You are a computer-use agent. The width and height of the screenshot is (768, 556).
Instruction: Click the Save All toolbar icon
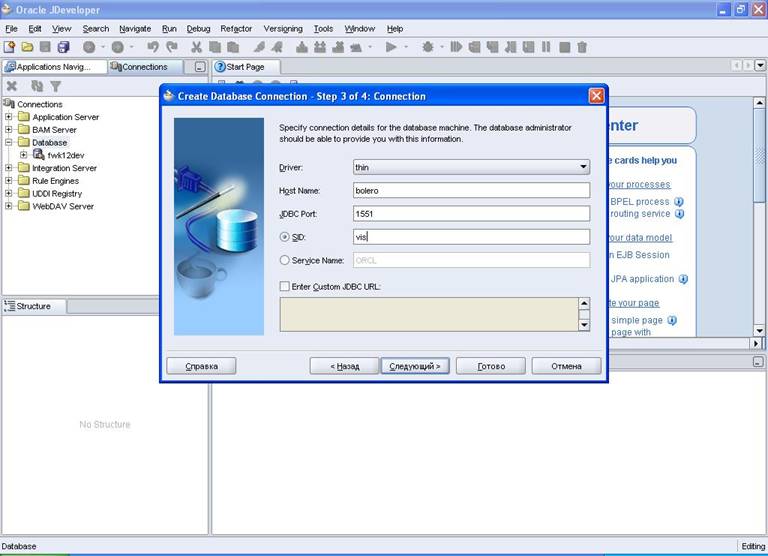[64, 47]
